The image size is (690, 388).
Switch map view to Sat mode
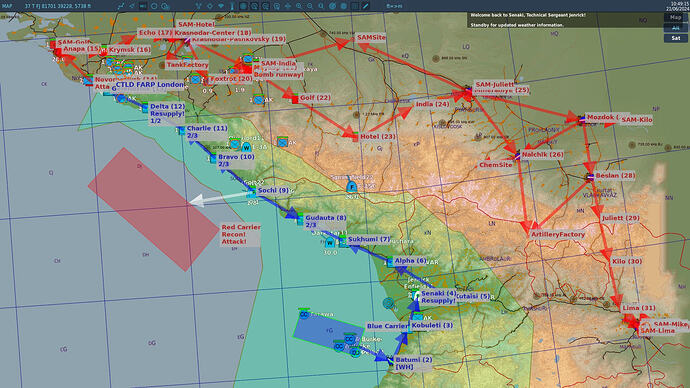(675, 38)
